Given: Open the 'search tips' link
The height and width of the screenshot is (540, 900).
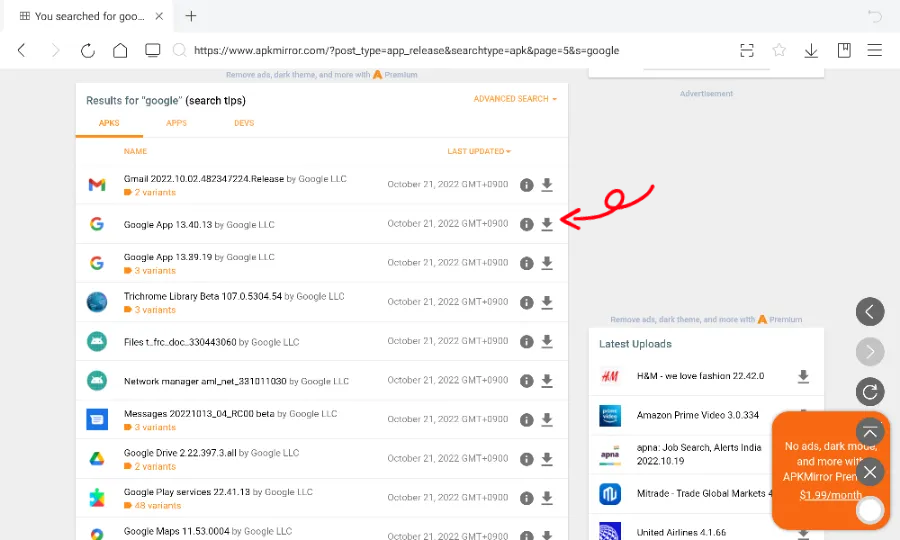Looking at the screenshot, I should click(215, 100).
